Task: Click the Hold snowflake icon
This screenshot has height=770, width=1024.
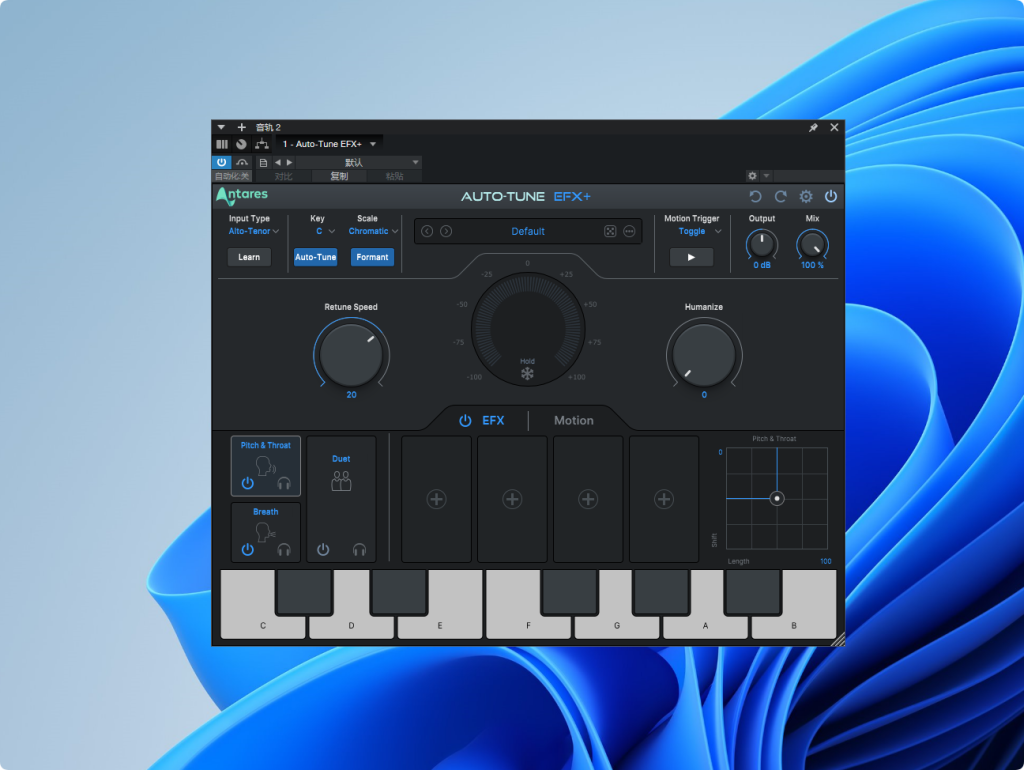Action: [x=527, y=374]
